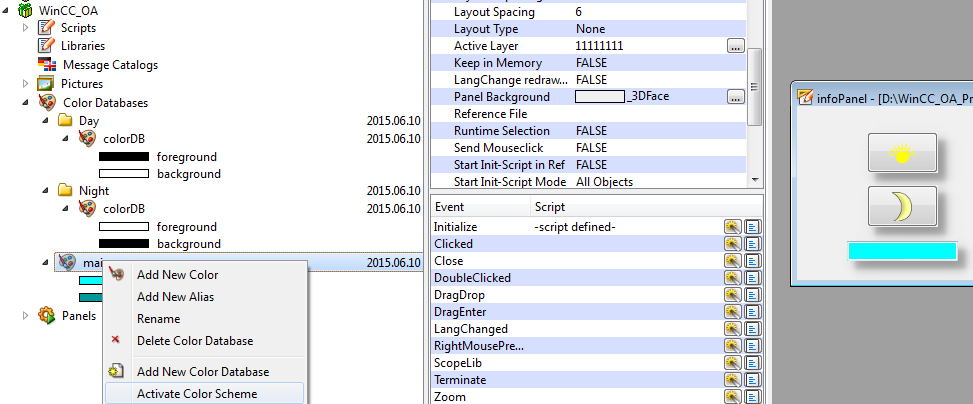Expand the Panels tree node
The width and height of the screenshot is (973, 404).
(26, 315)
